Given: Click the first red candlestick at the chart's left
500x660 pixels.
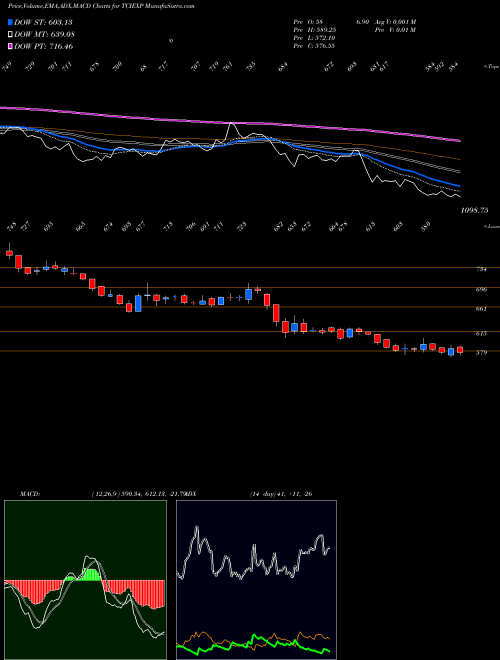Looking at the screenshot, I should [x=9, y=253].
